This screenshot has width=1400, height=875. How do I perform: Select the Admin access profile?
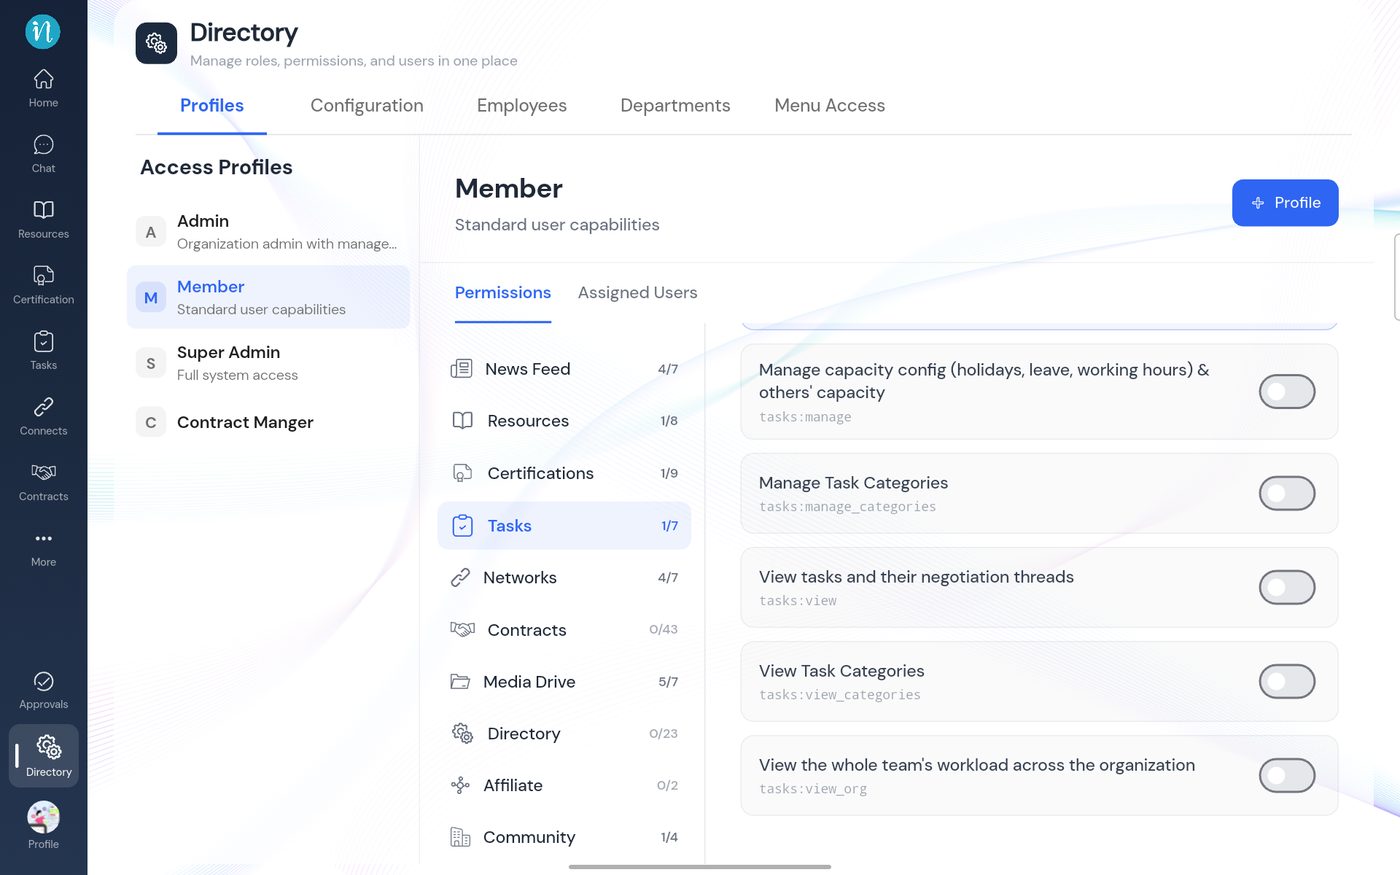[268, 232]
